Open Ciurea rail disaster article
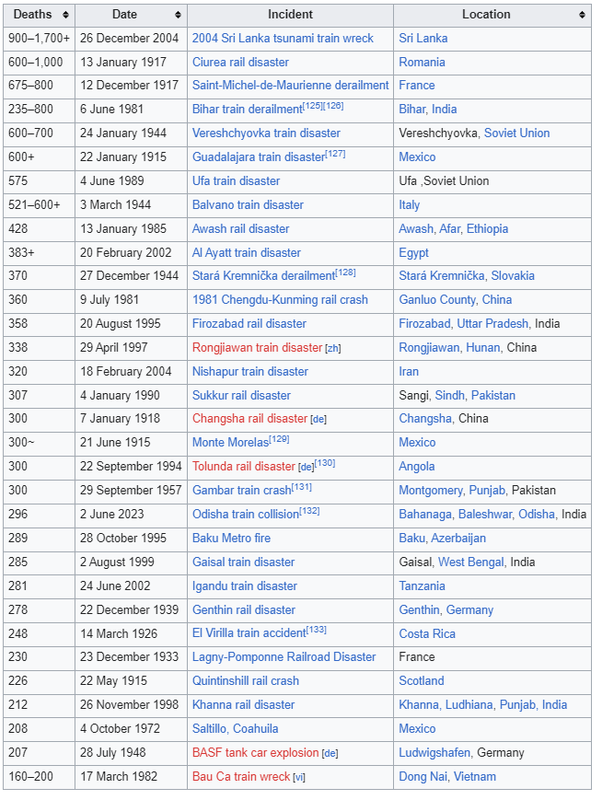Screen dimensions: 602x800 tap(240, 62)
